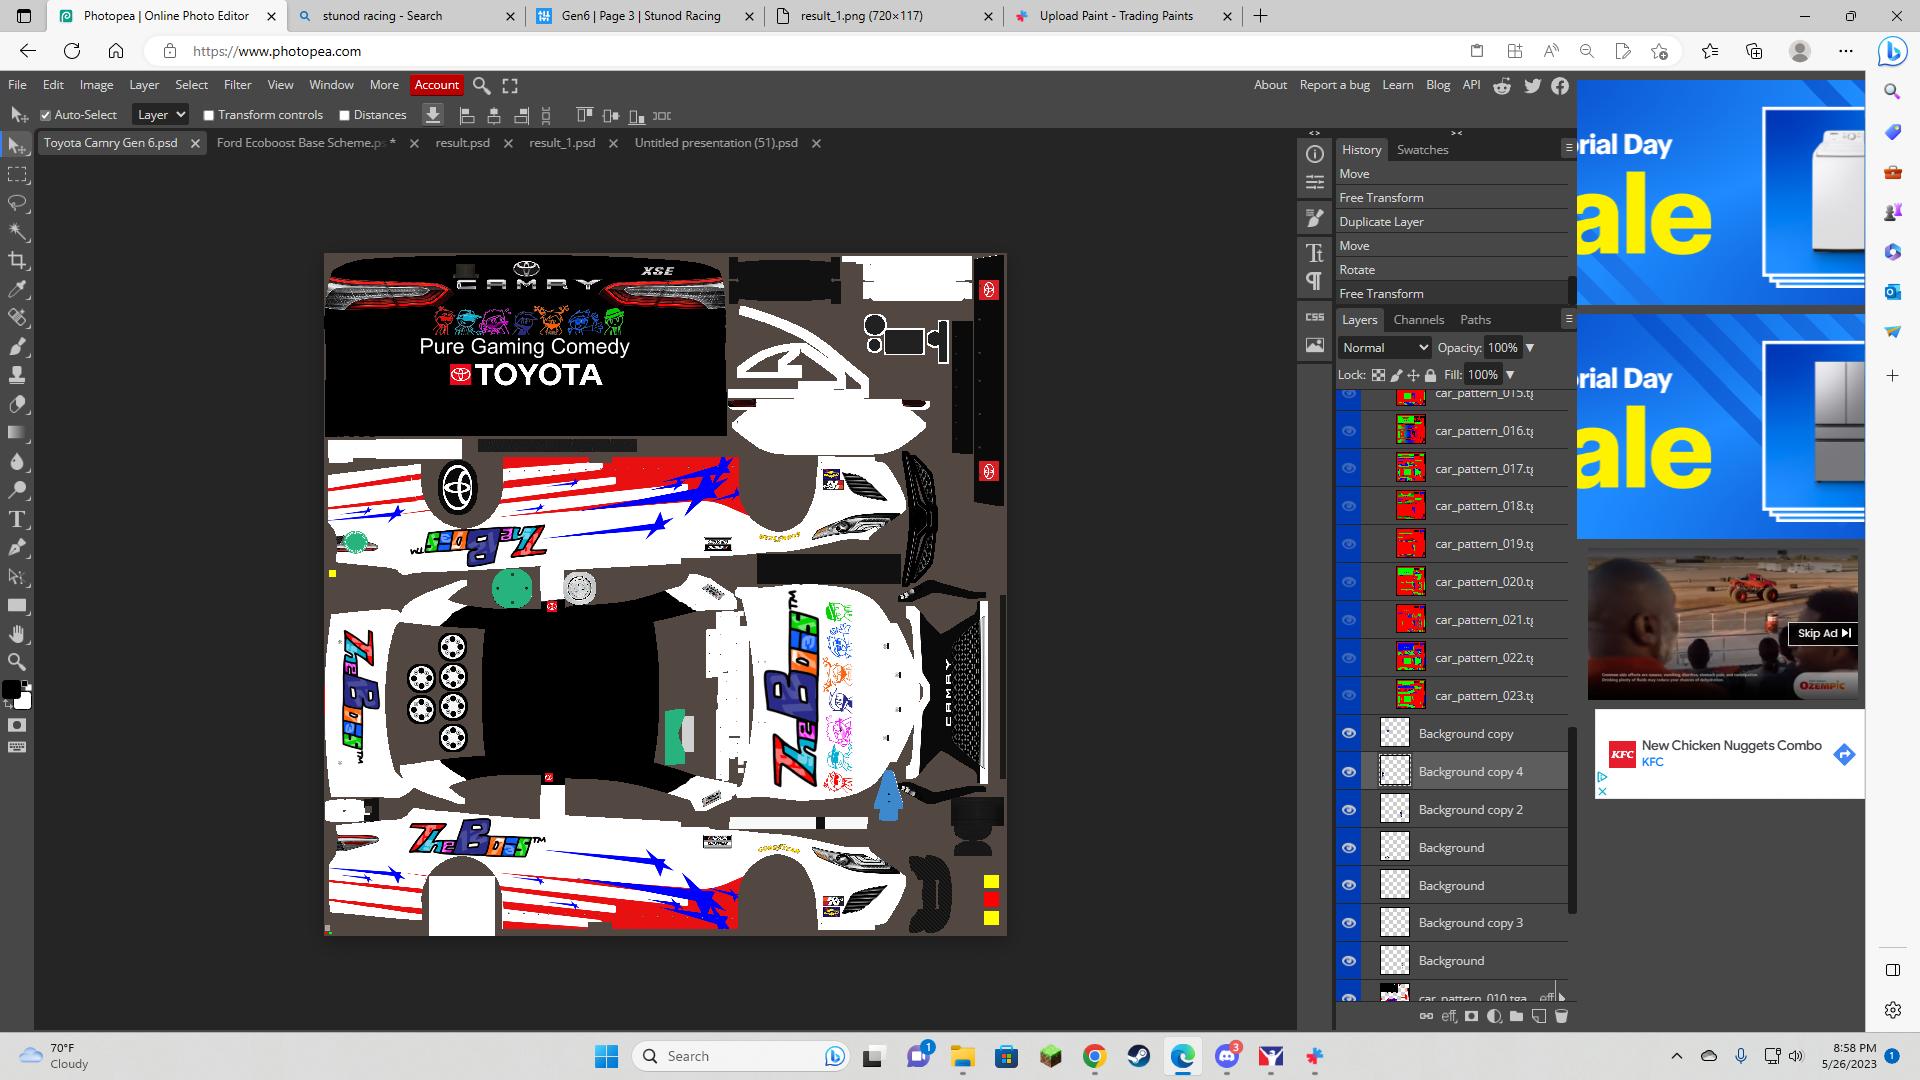Viewport: 1920px width, 1080px height.
Task: Open the Filter menu
Action: (237, 85)
